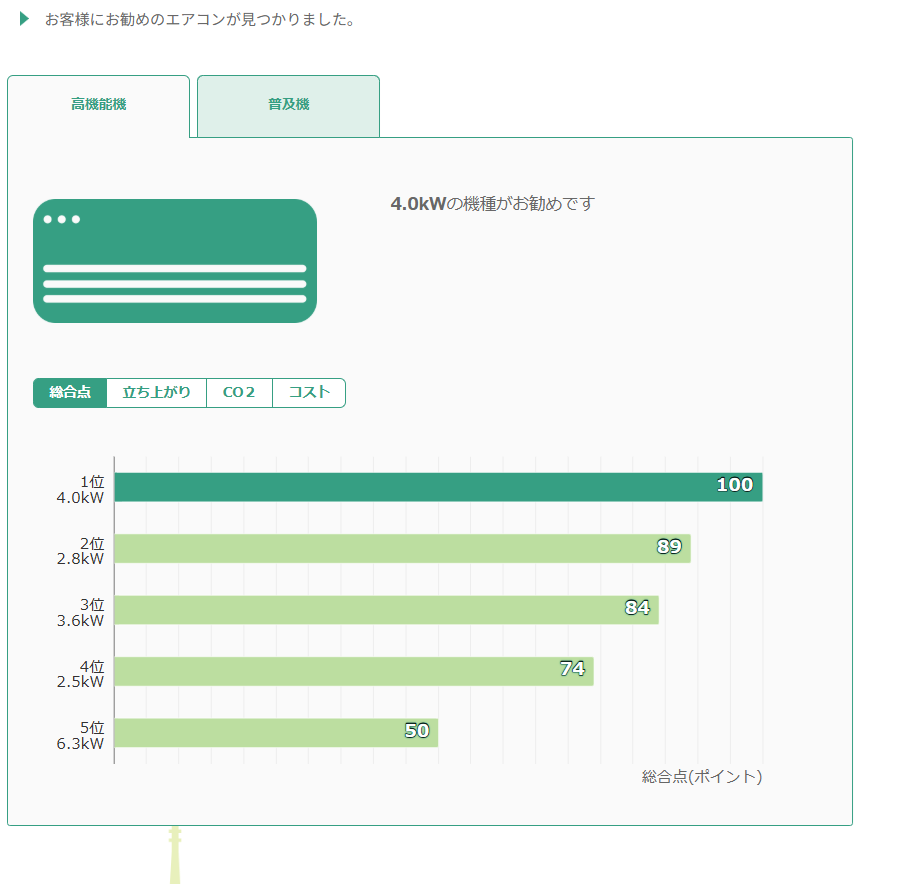913x884 pixels.
Task: Click the '2位 2.8kW' axis label
Action: [80, 551]
